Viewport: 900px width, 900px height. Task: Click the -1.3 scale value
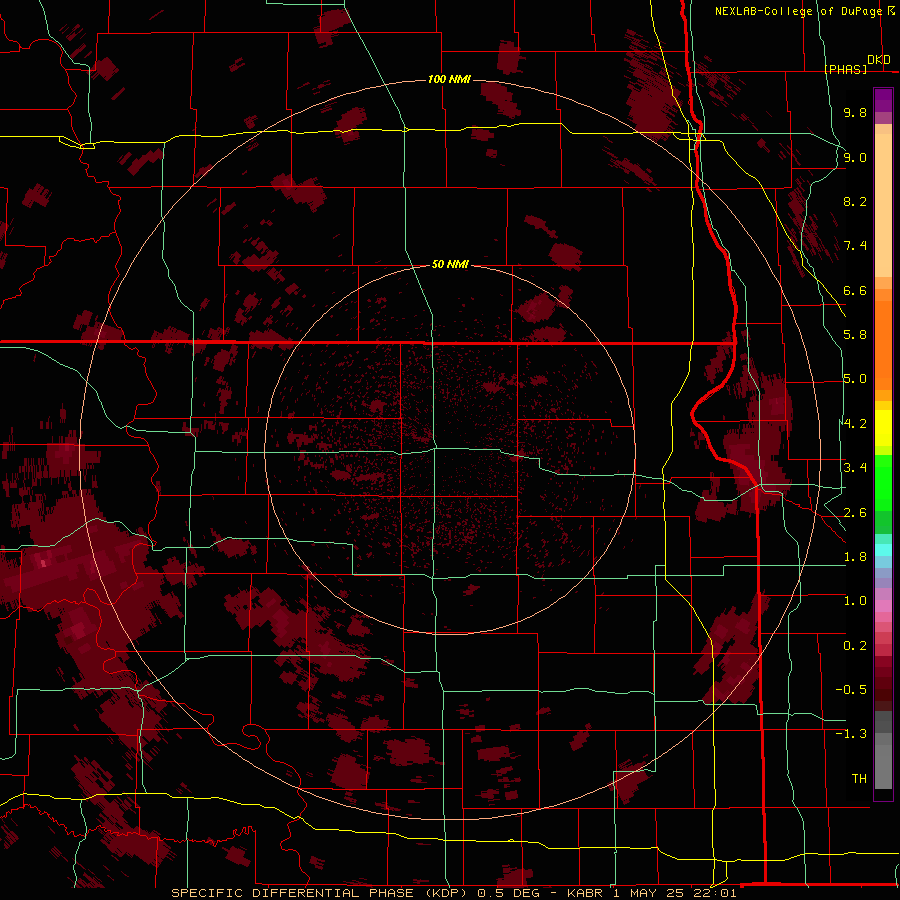pyautogui.click(x=851, y=734)
